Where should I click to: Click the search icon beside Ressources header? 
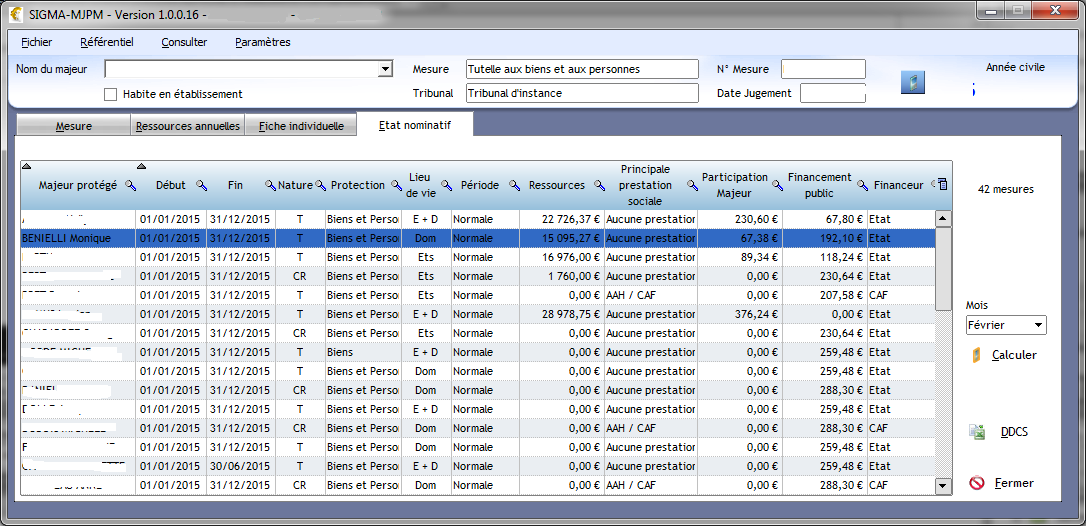(x=600, y=186)
